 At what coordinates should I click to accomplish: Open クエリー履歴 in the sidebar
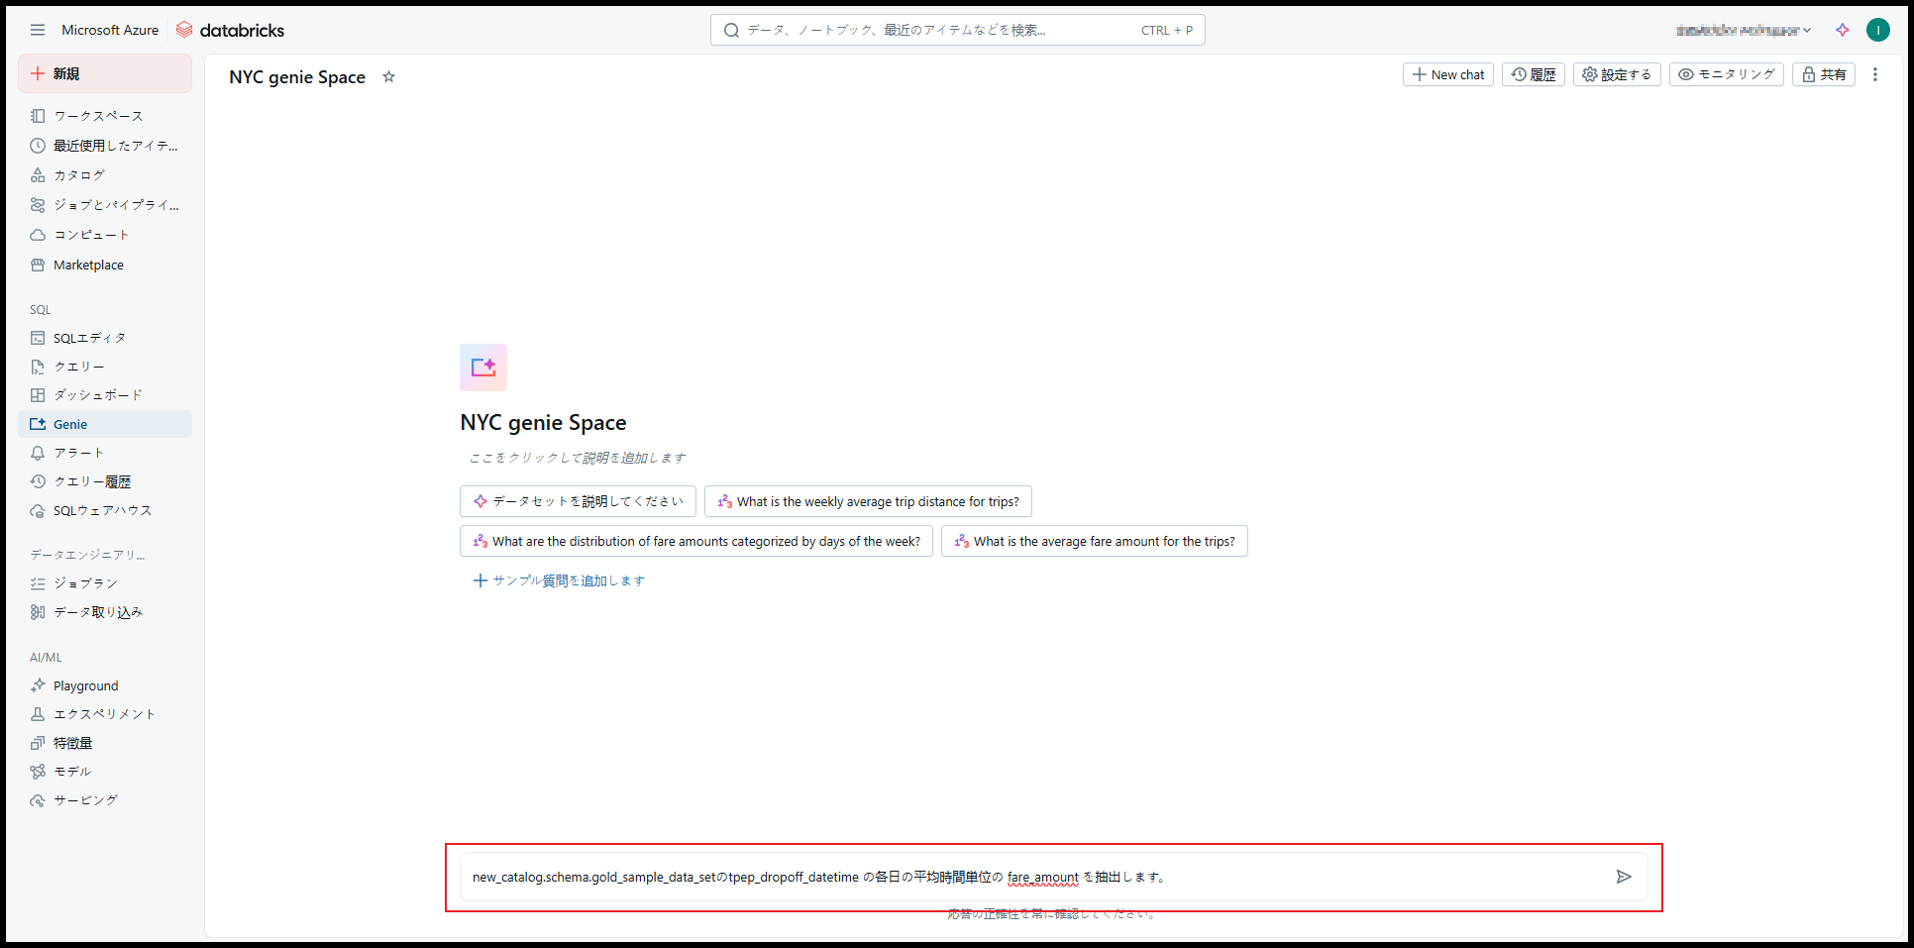(x=105, y=482)
